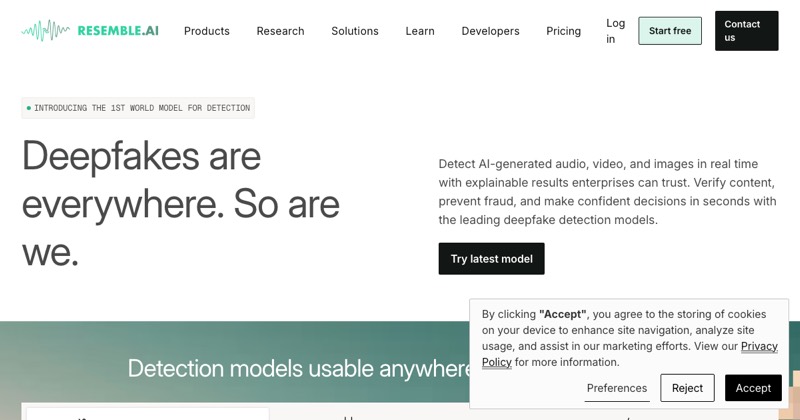Open the Developers menu

pyautogui.click(x=490, y=31)
